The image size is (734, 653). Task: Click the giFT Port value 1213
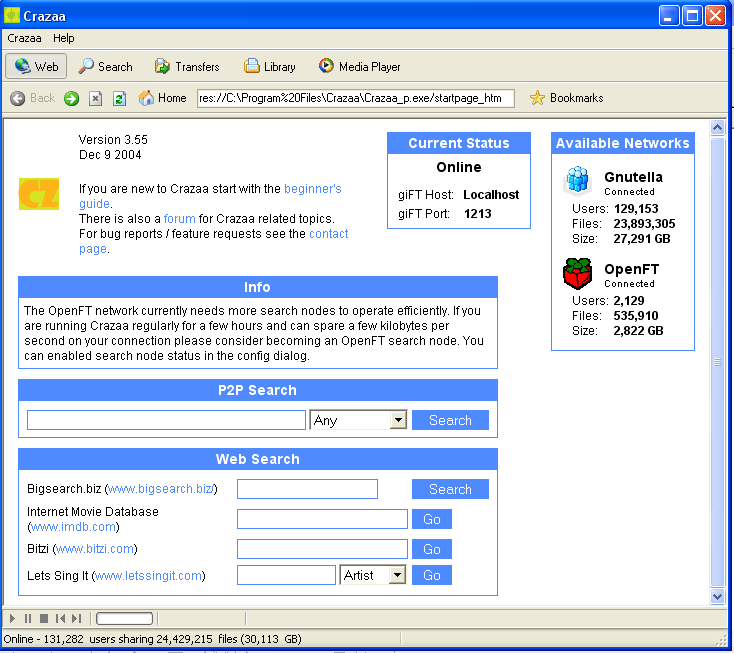477,213
